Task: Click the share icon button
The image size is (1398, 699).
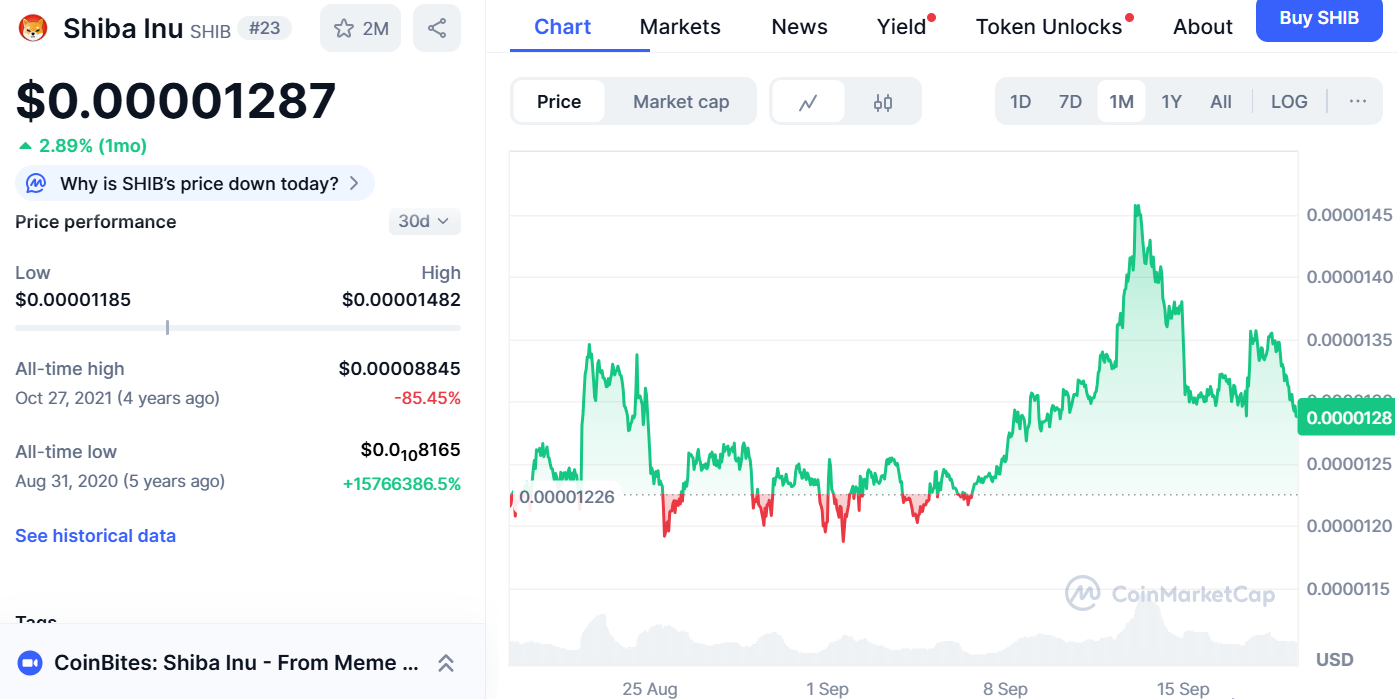Action: [x=437, y=28]
